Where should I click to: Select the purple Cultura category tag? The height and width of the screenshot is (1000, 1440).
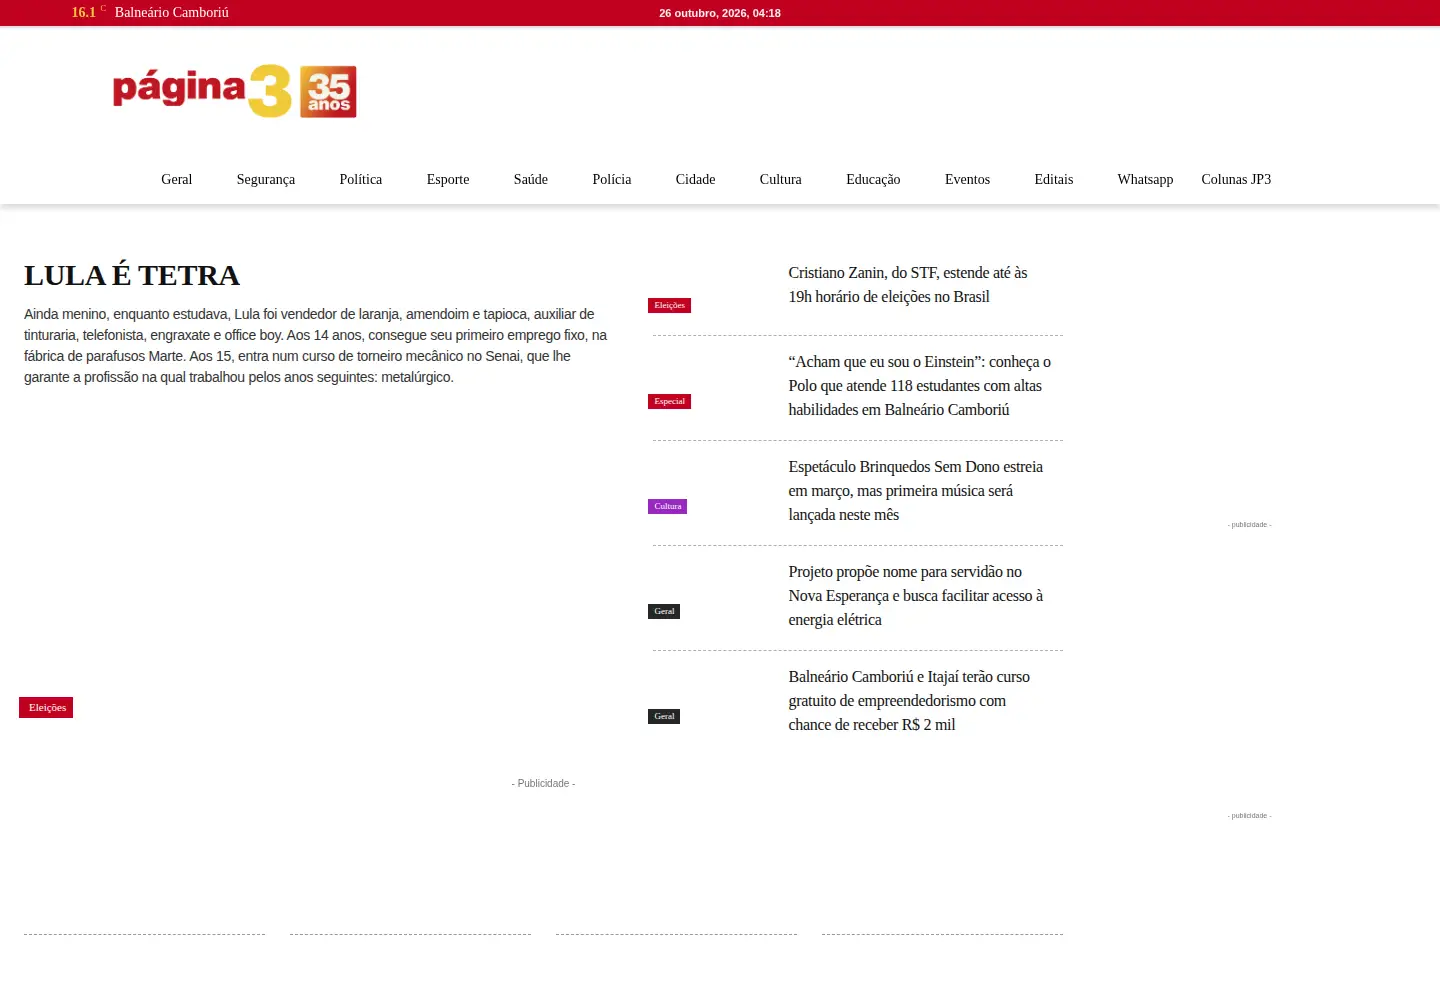click(668, 507)
